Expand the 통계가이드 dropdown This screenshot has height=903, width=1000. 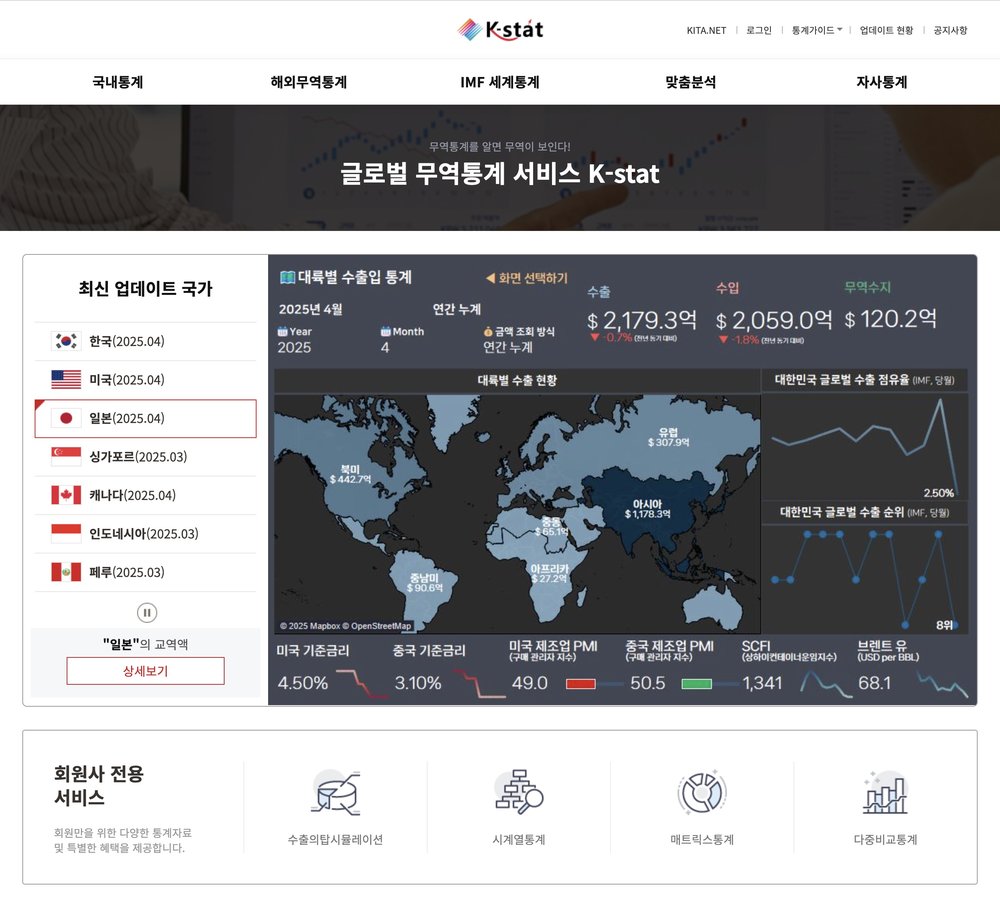click(817, 30)
